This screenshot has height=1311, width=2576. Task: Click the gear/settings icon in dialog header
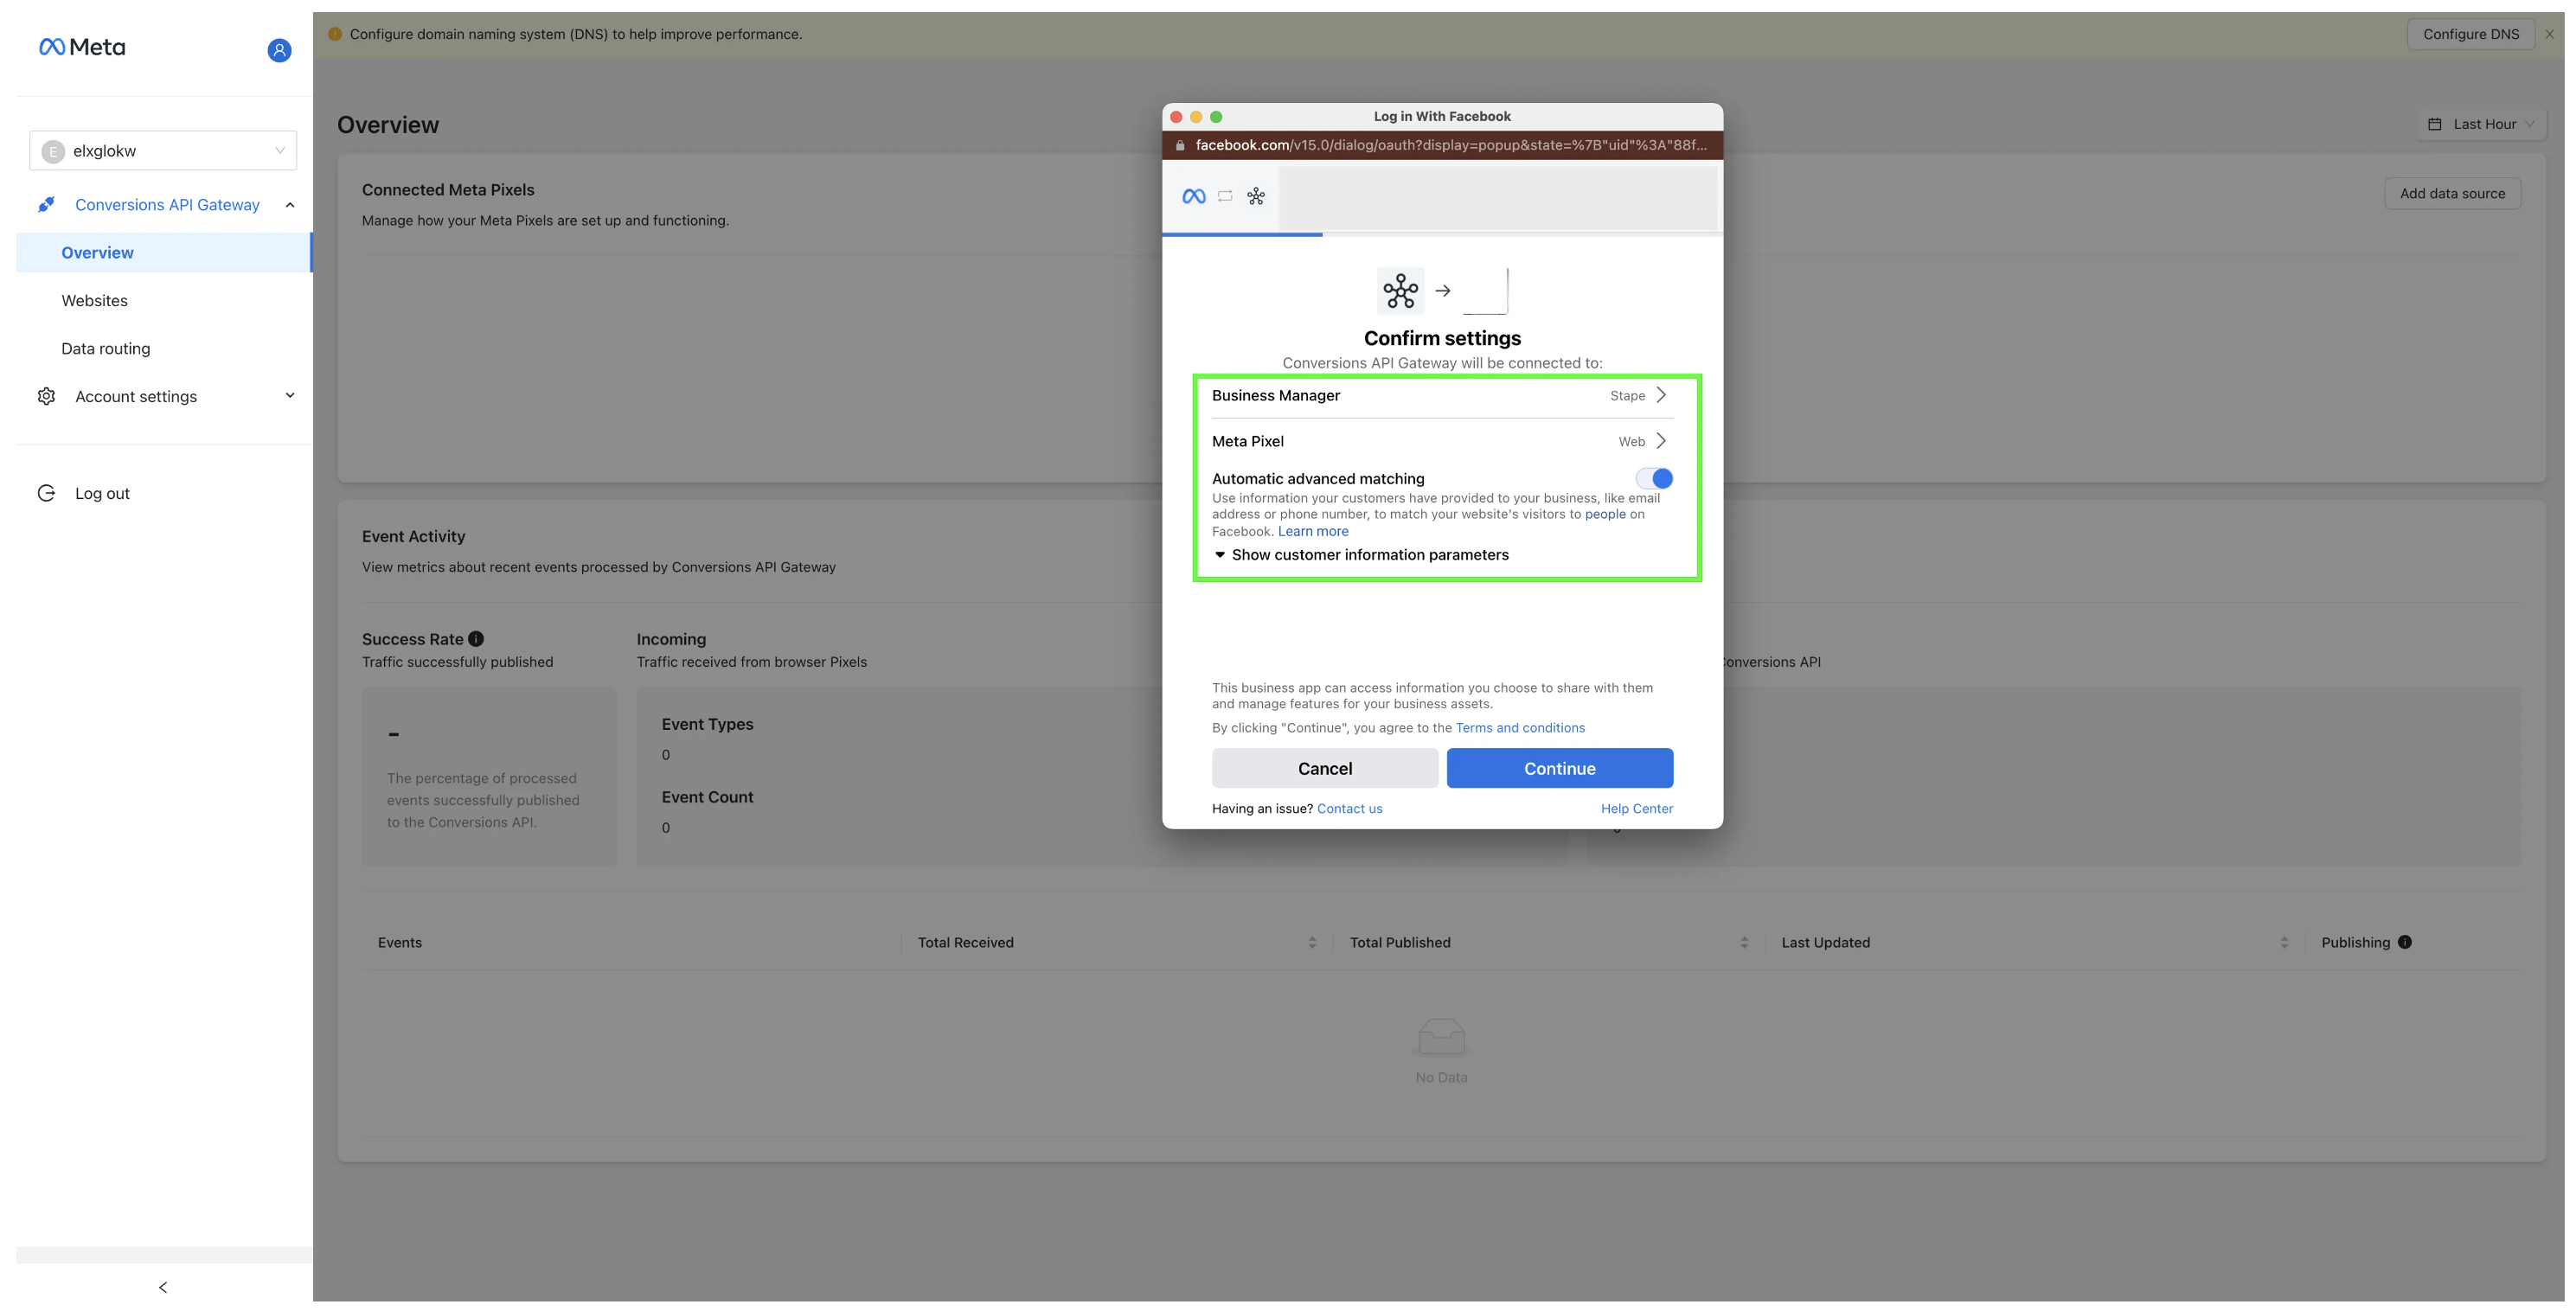[1259, 197]
